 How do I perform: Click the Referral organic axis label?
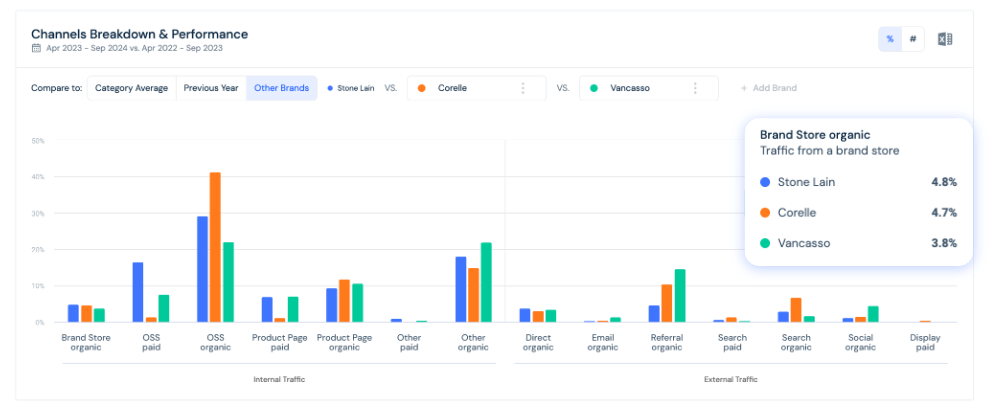tap(667, 342)
